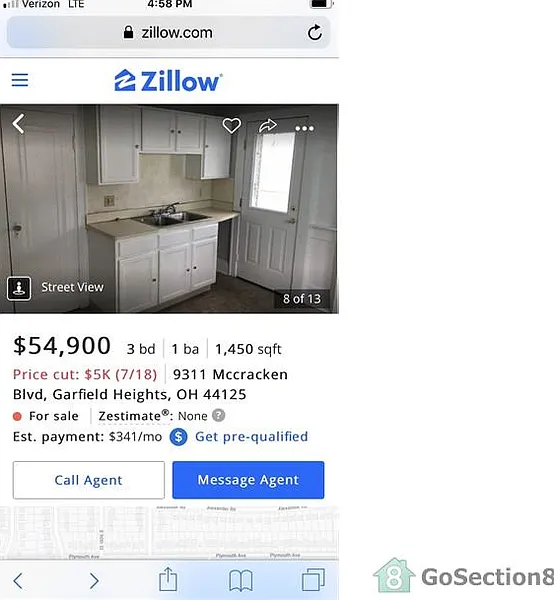Call Agent about this listing
554x600 pixels.
[x=88, y=480]
